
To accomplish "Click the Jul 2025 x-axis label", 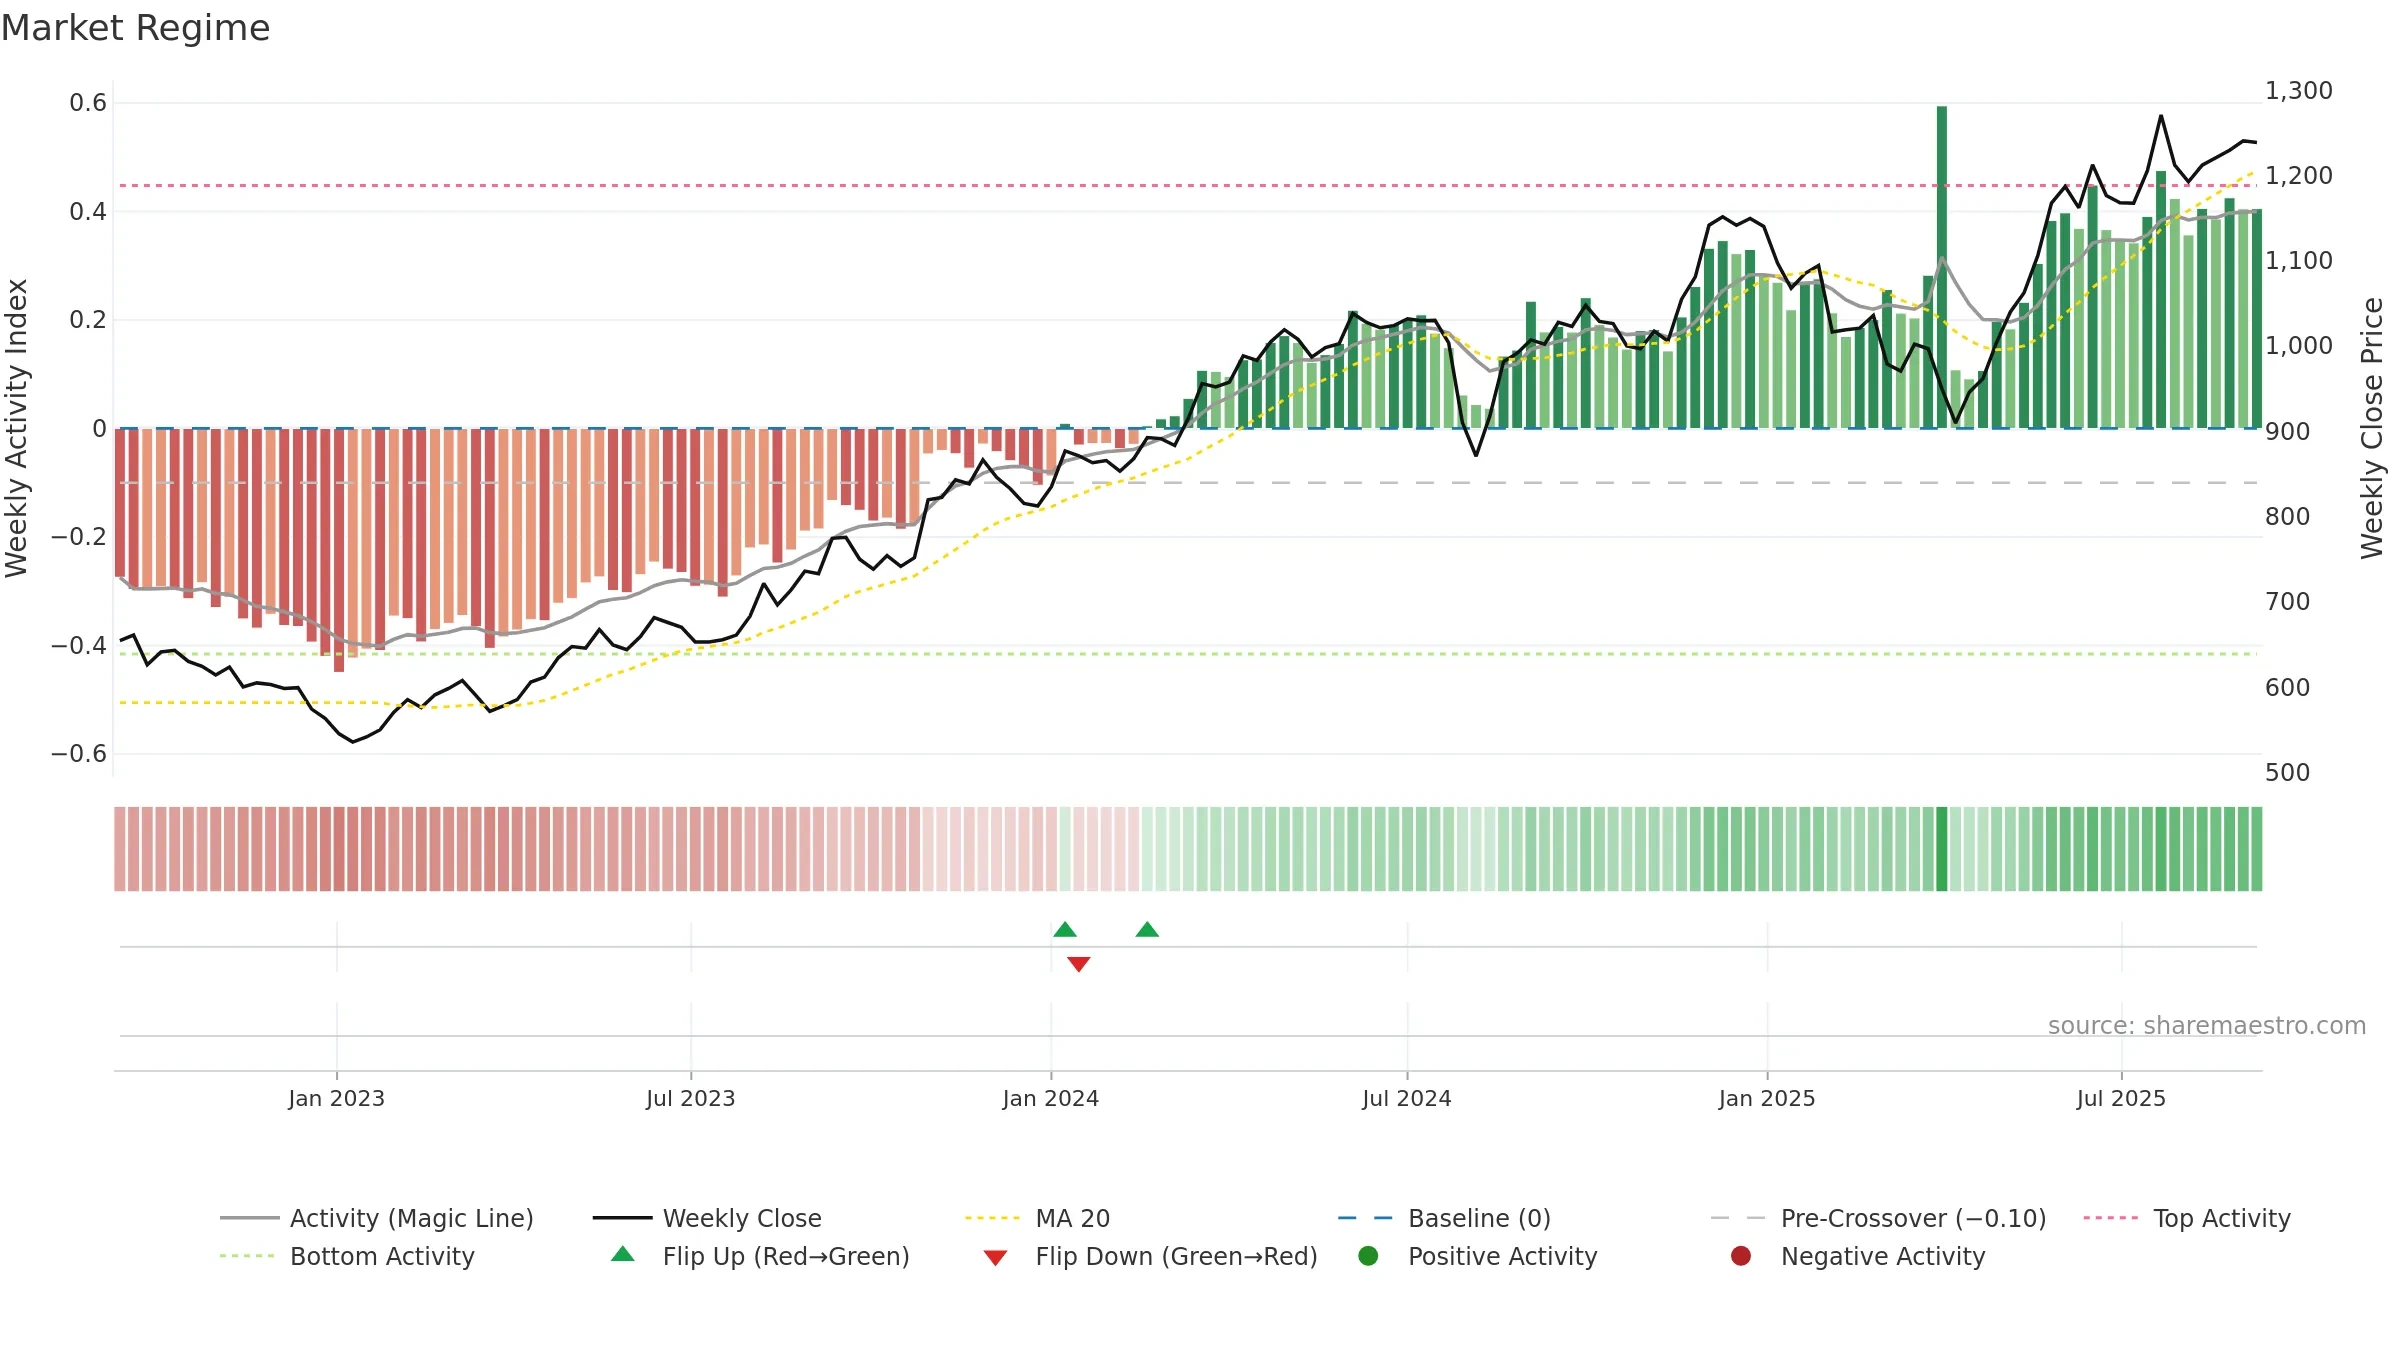I will 2121,1098.
